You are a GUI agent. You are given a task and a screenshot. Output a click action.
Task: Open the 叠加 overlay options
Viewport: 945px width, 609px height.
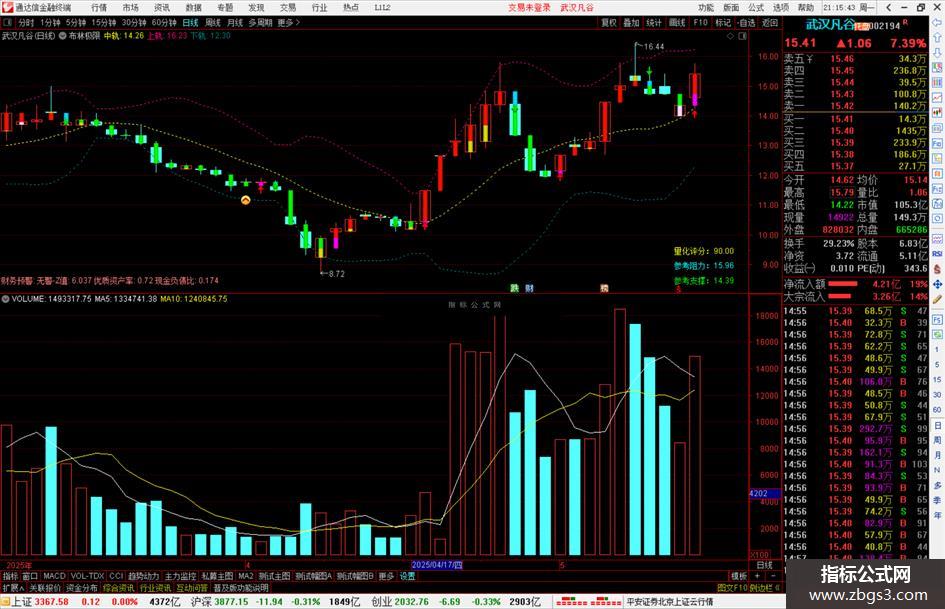point(631,23)
